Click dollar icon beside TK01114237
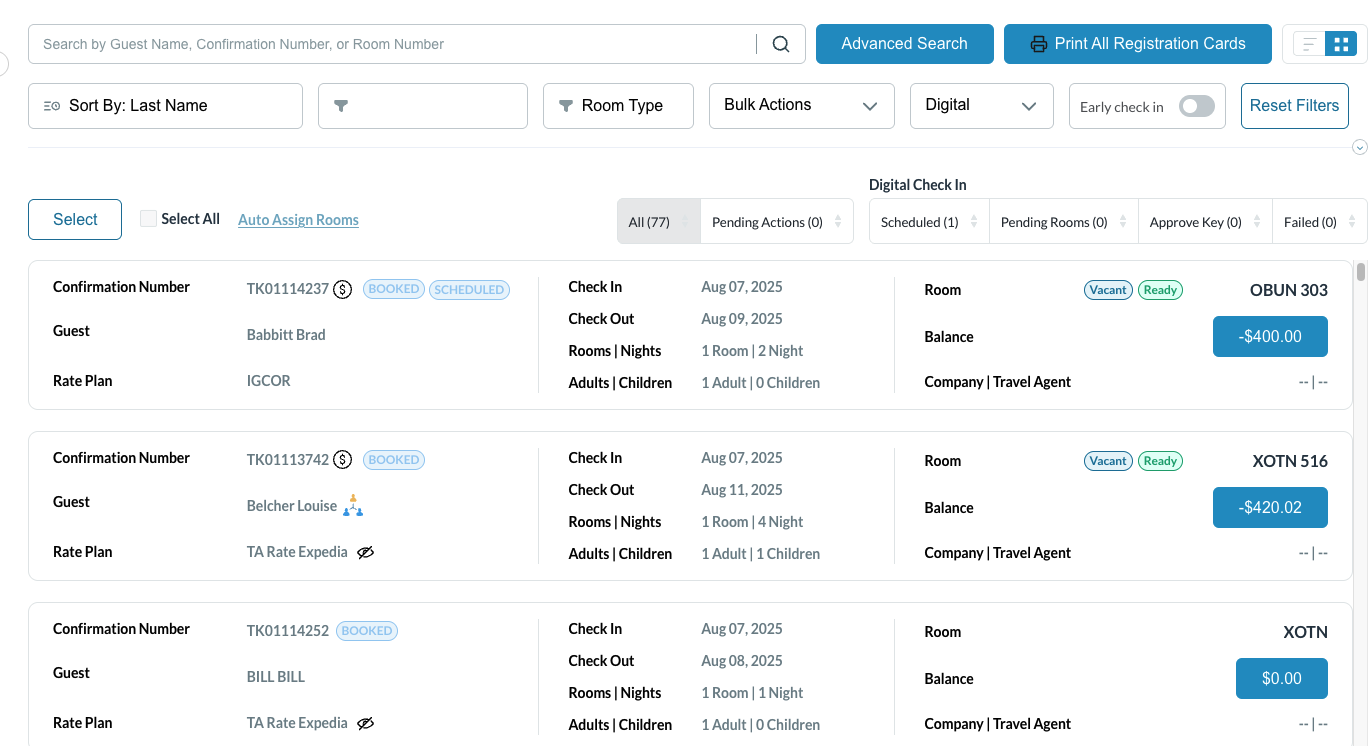 click(342, 289)
